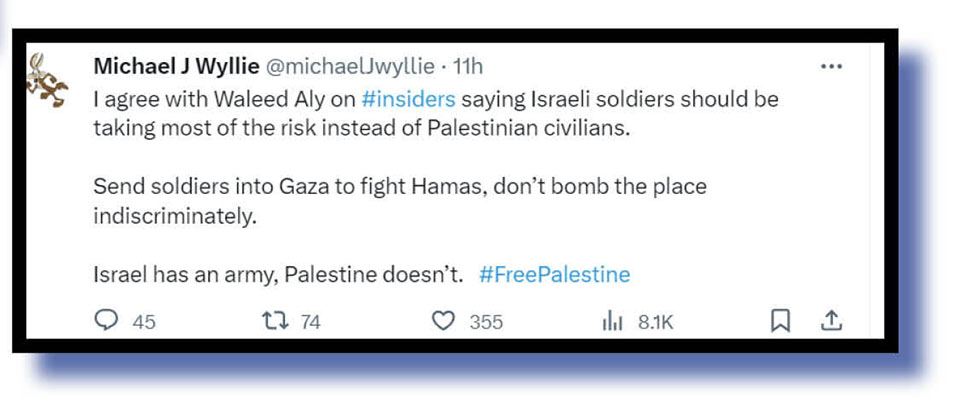Click the 8.1K views count

655,322
